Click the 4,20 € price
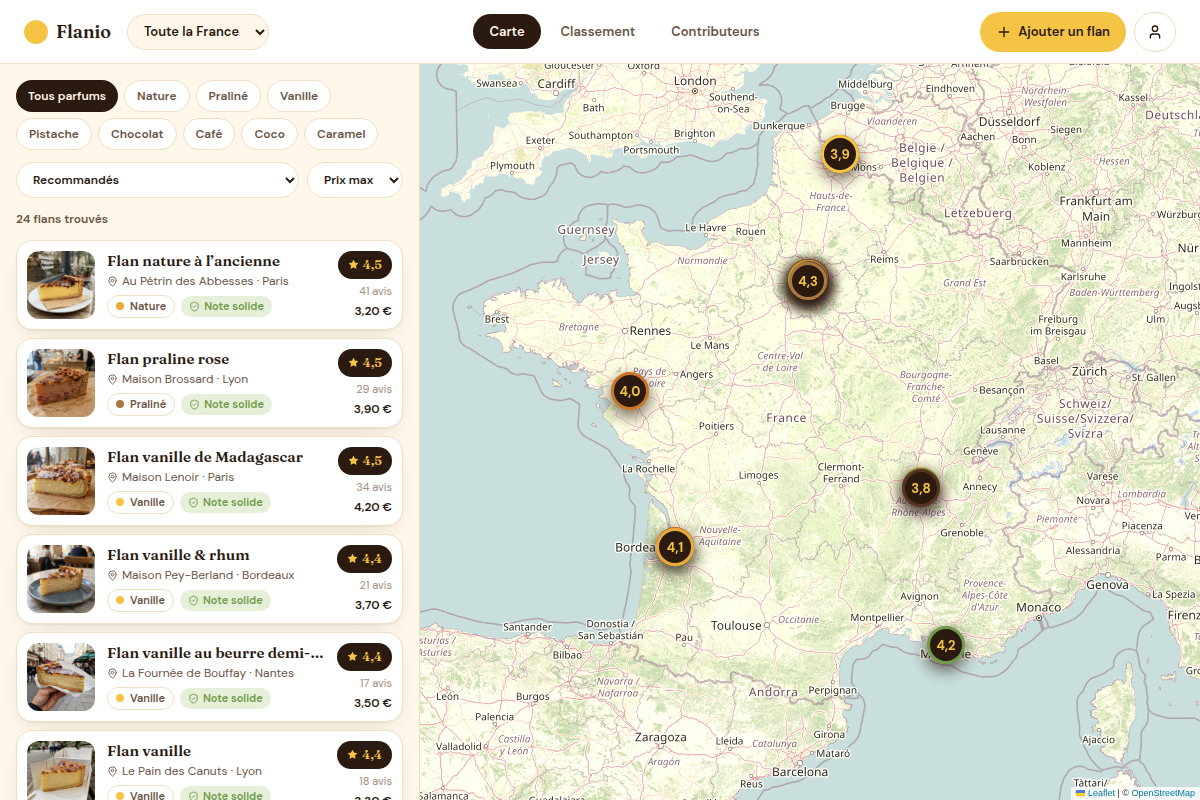The image size is (1200, 800). [x=373, y=507]
